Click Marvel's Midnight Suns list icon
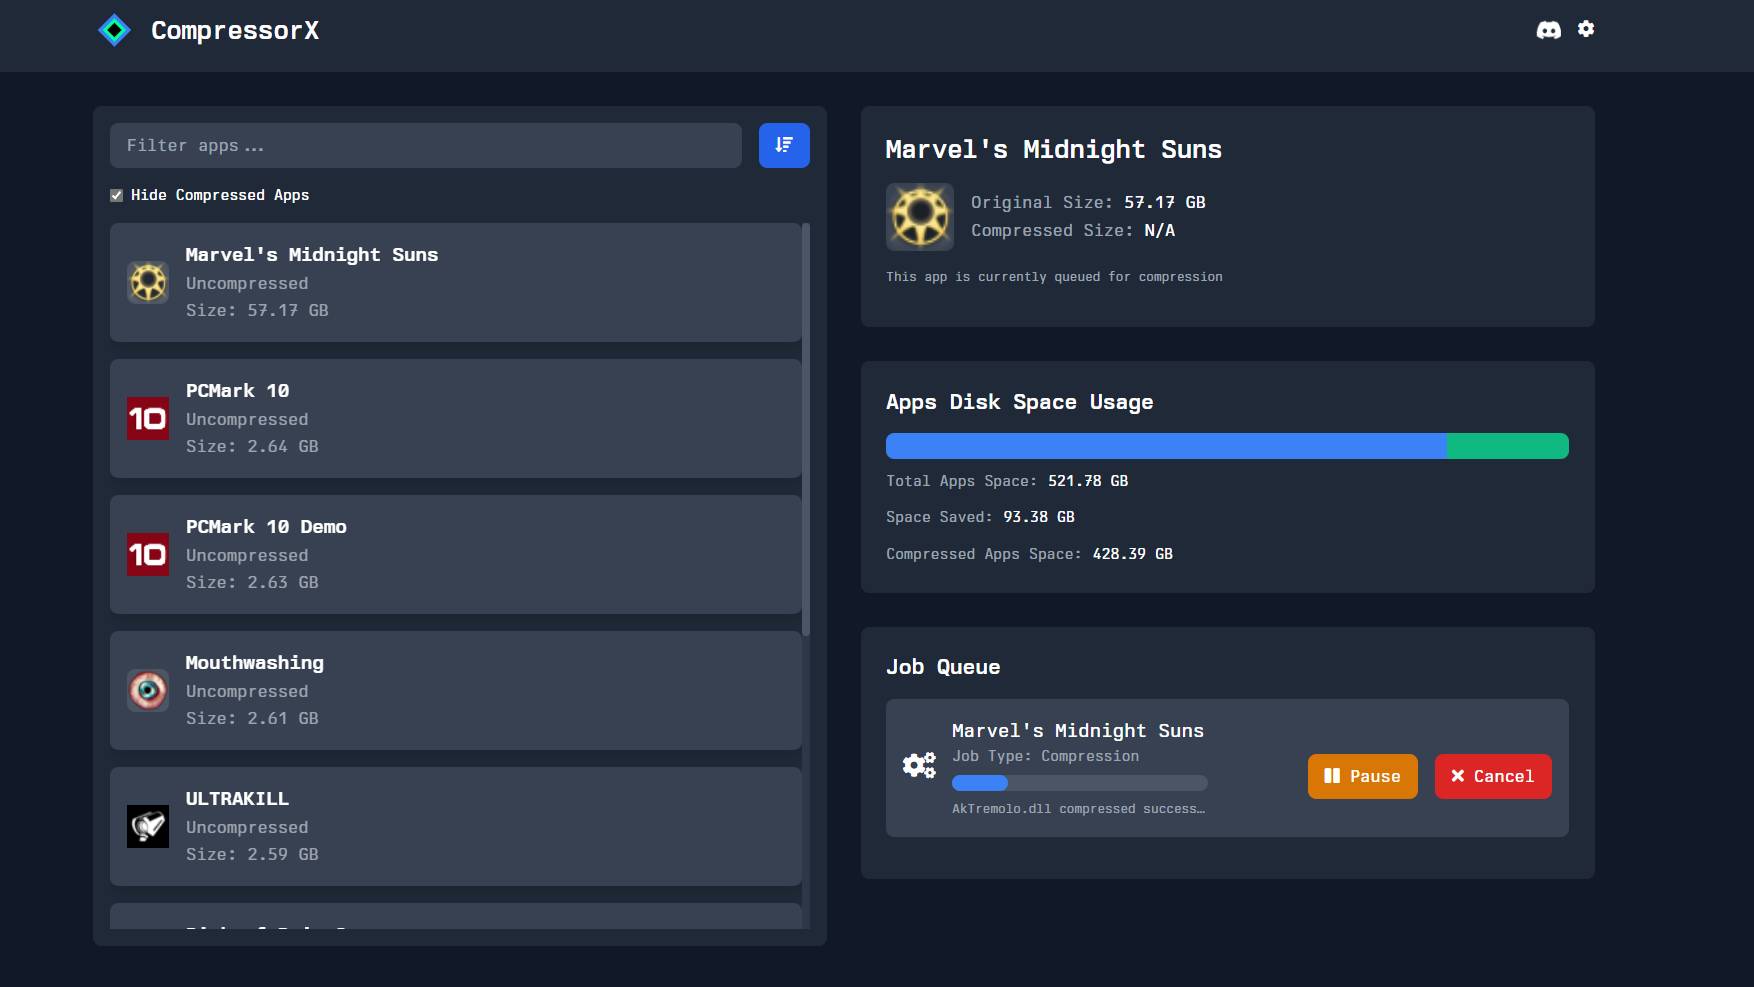Screen dimensions: 1754x987 148,282
